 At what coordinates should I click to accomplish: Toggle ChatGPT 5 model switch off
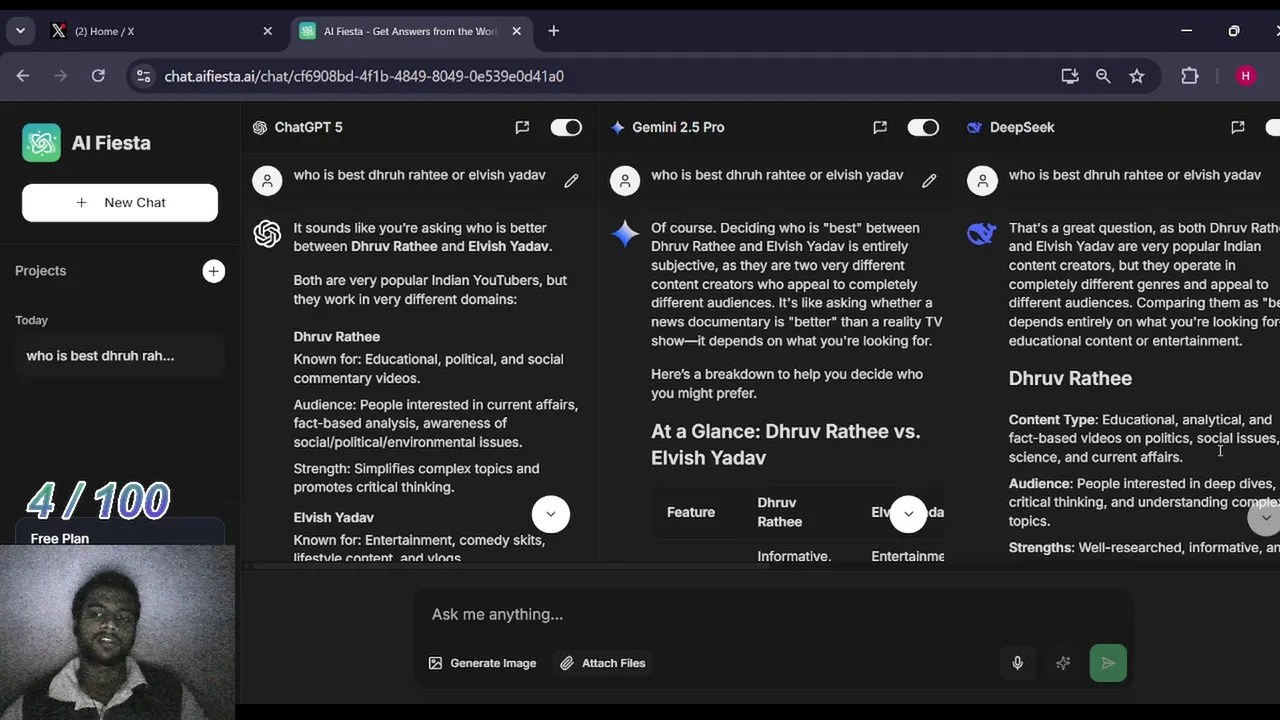(x=566, y=127)
